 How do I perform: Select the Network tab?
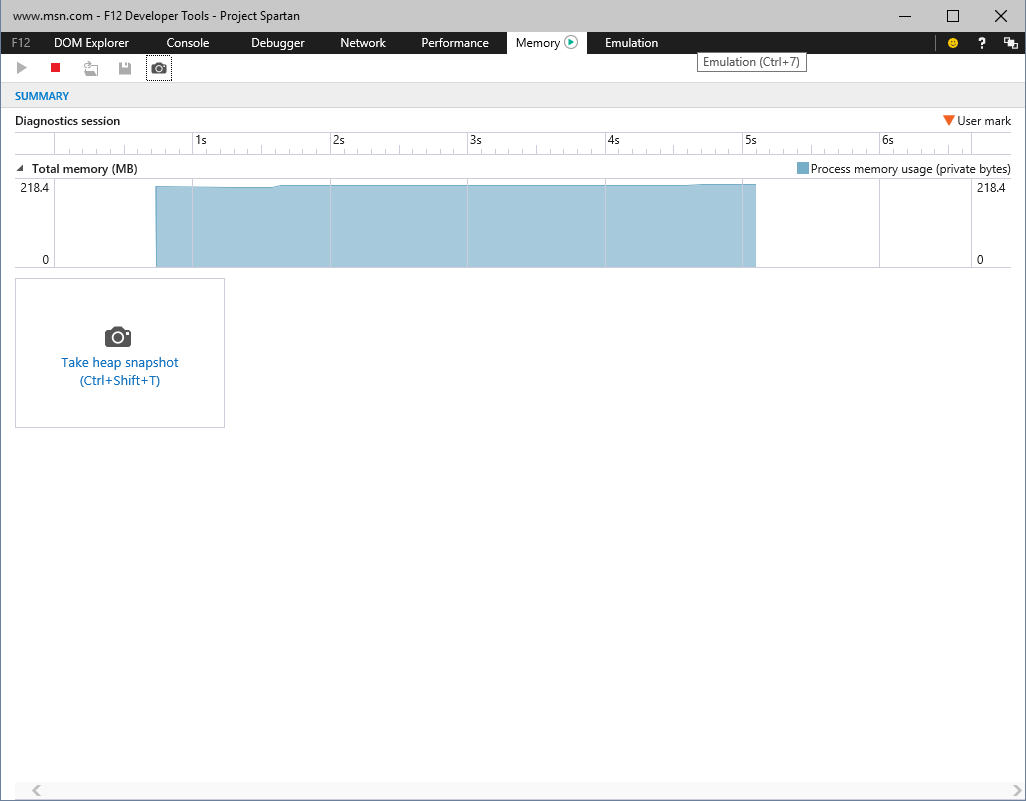(x=363, y=43)
